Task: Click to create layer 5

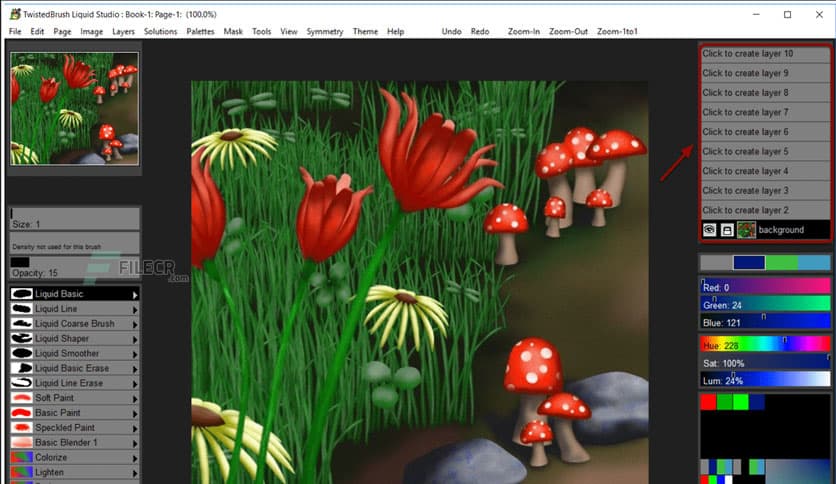Action: pos(765,151)
